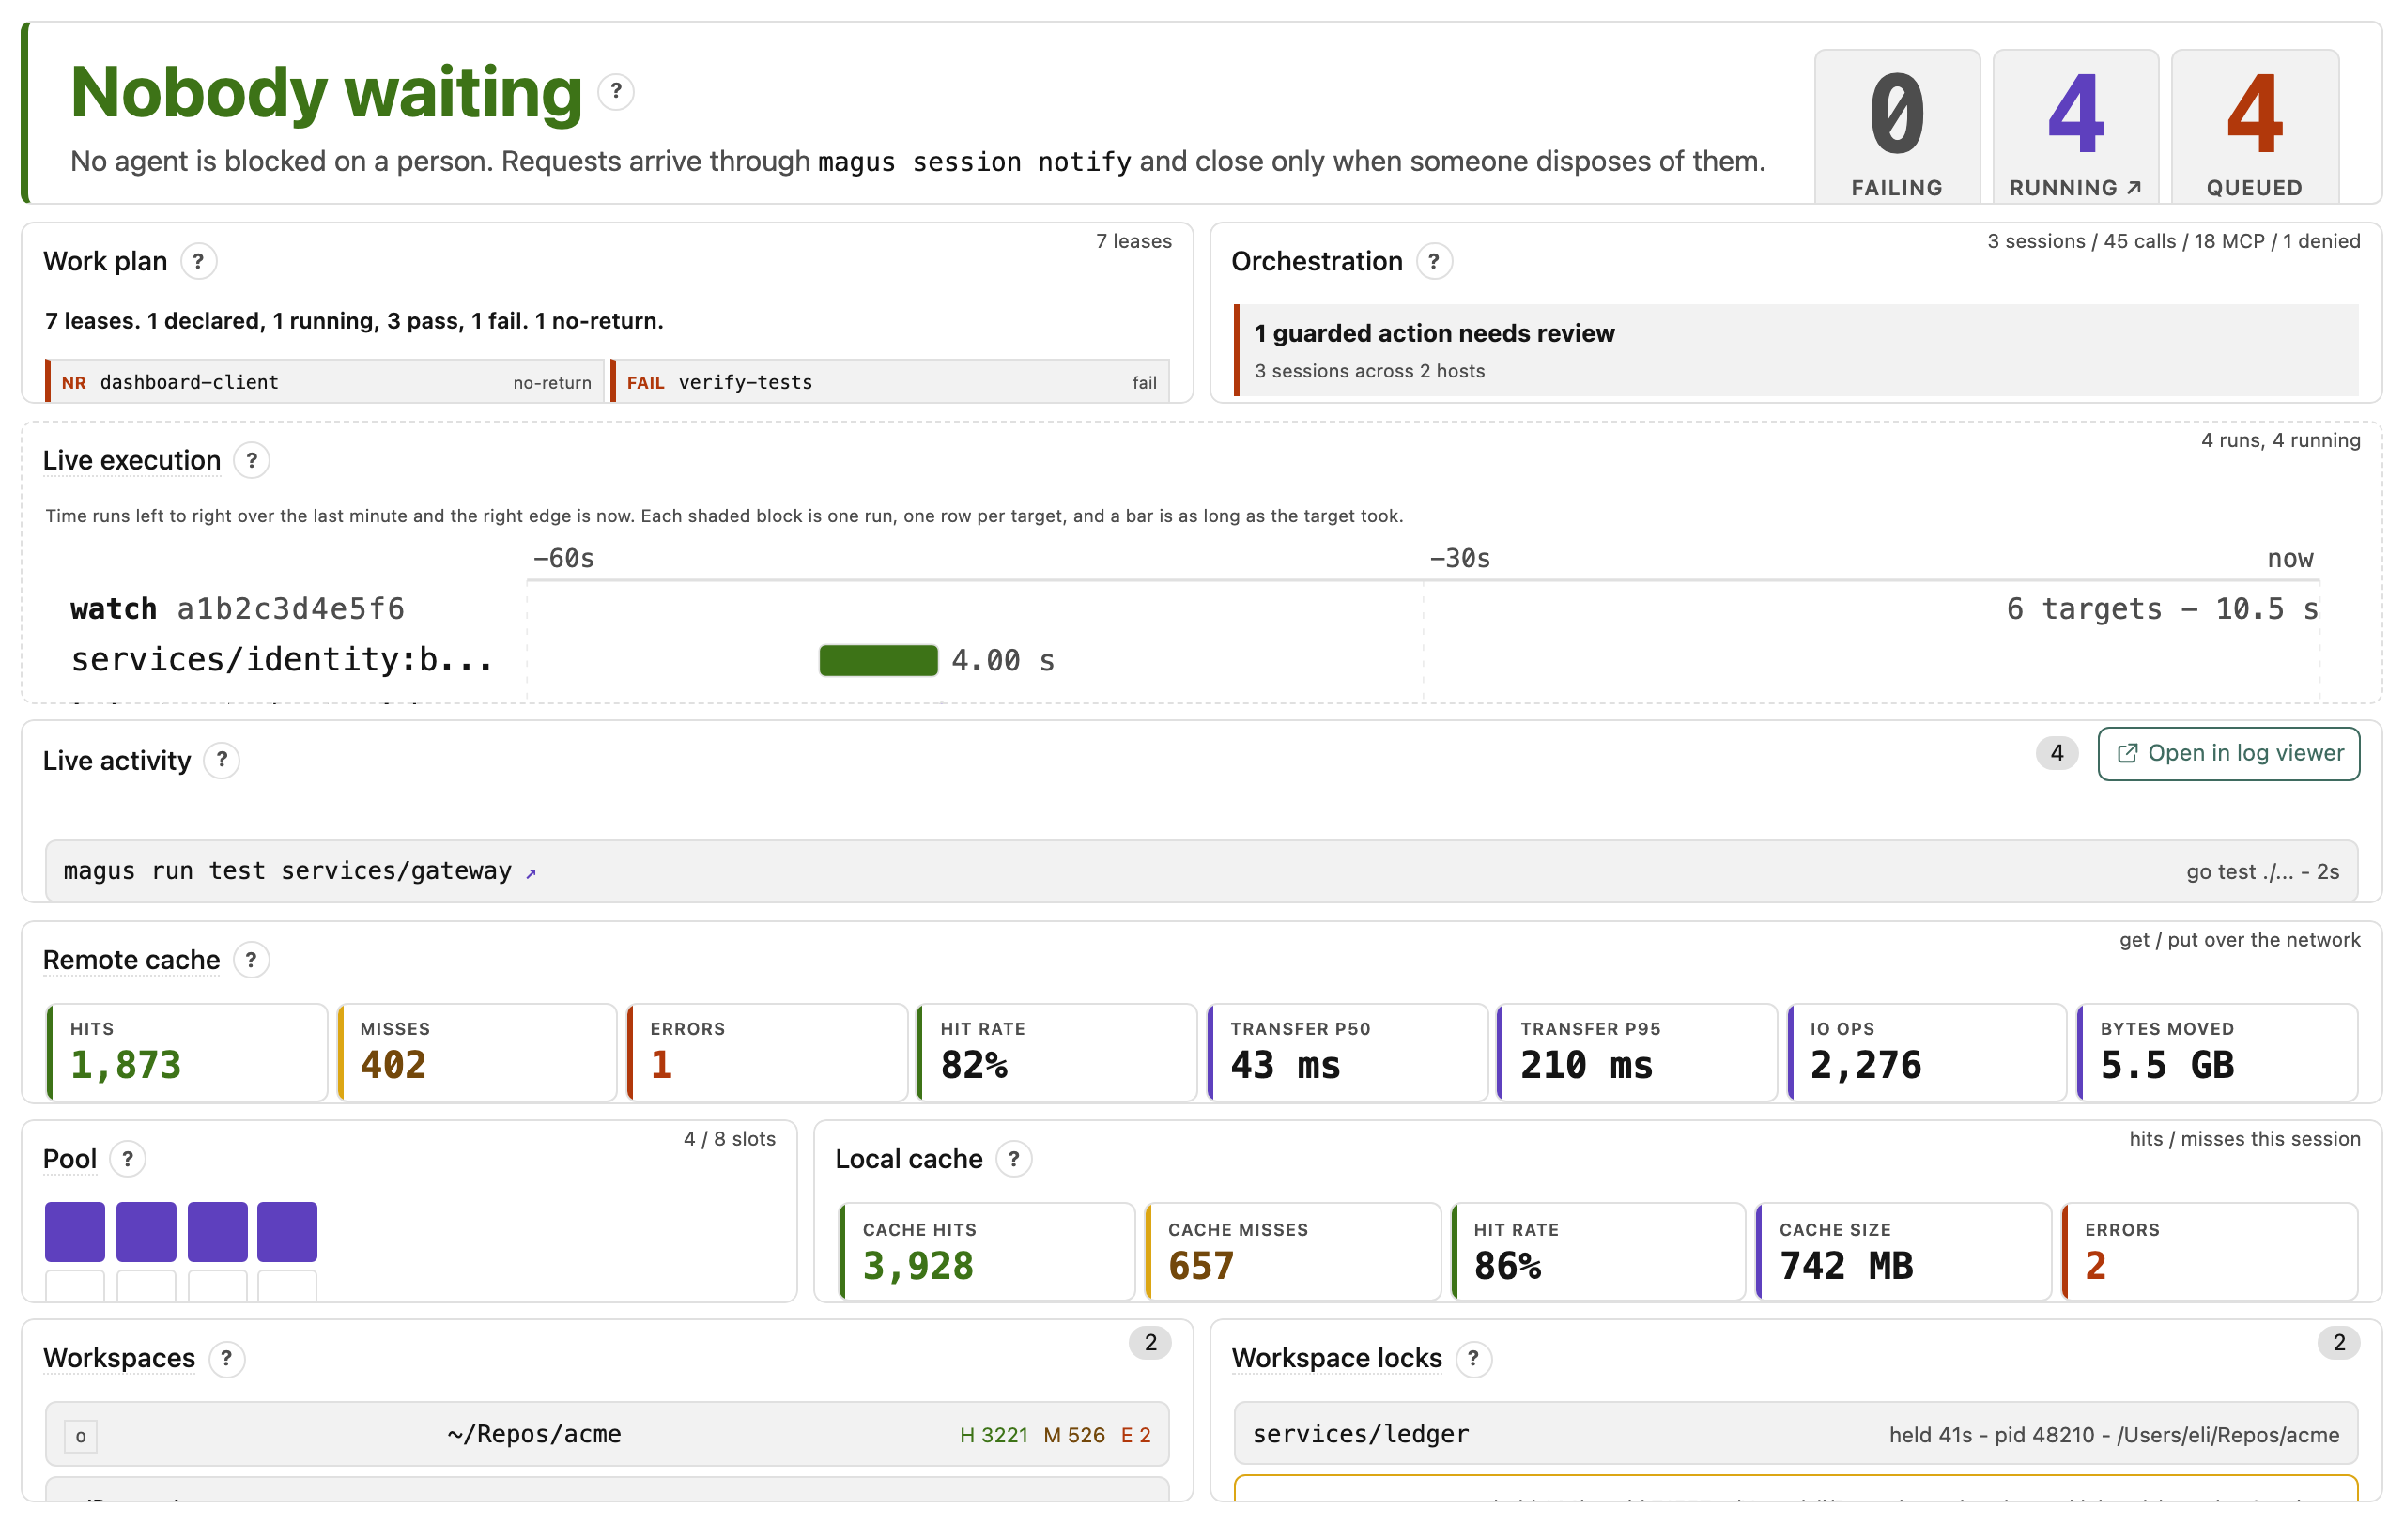Click the Workspaces heading
The width and height of the screenshot is (2404, 1540).
119,1359
